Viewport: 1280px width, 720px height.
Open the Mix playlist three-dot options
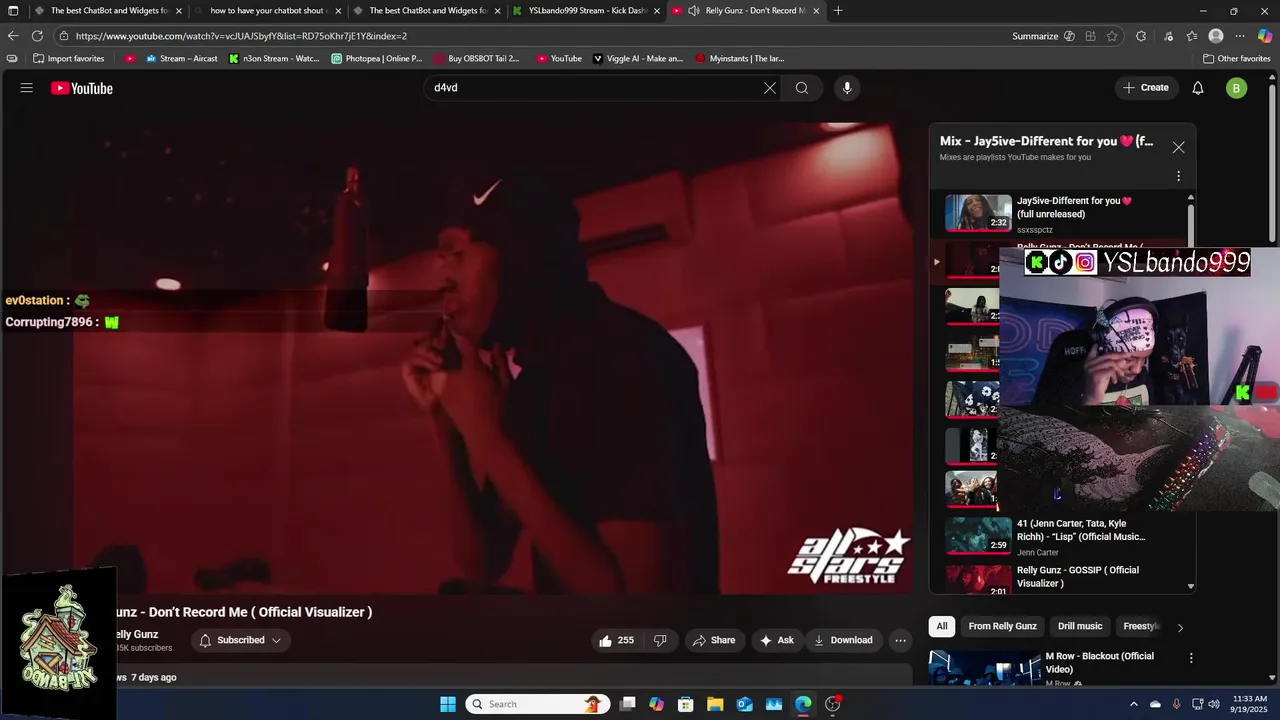[x=1178, y=176]
